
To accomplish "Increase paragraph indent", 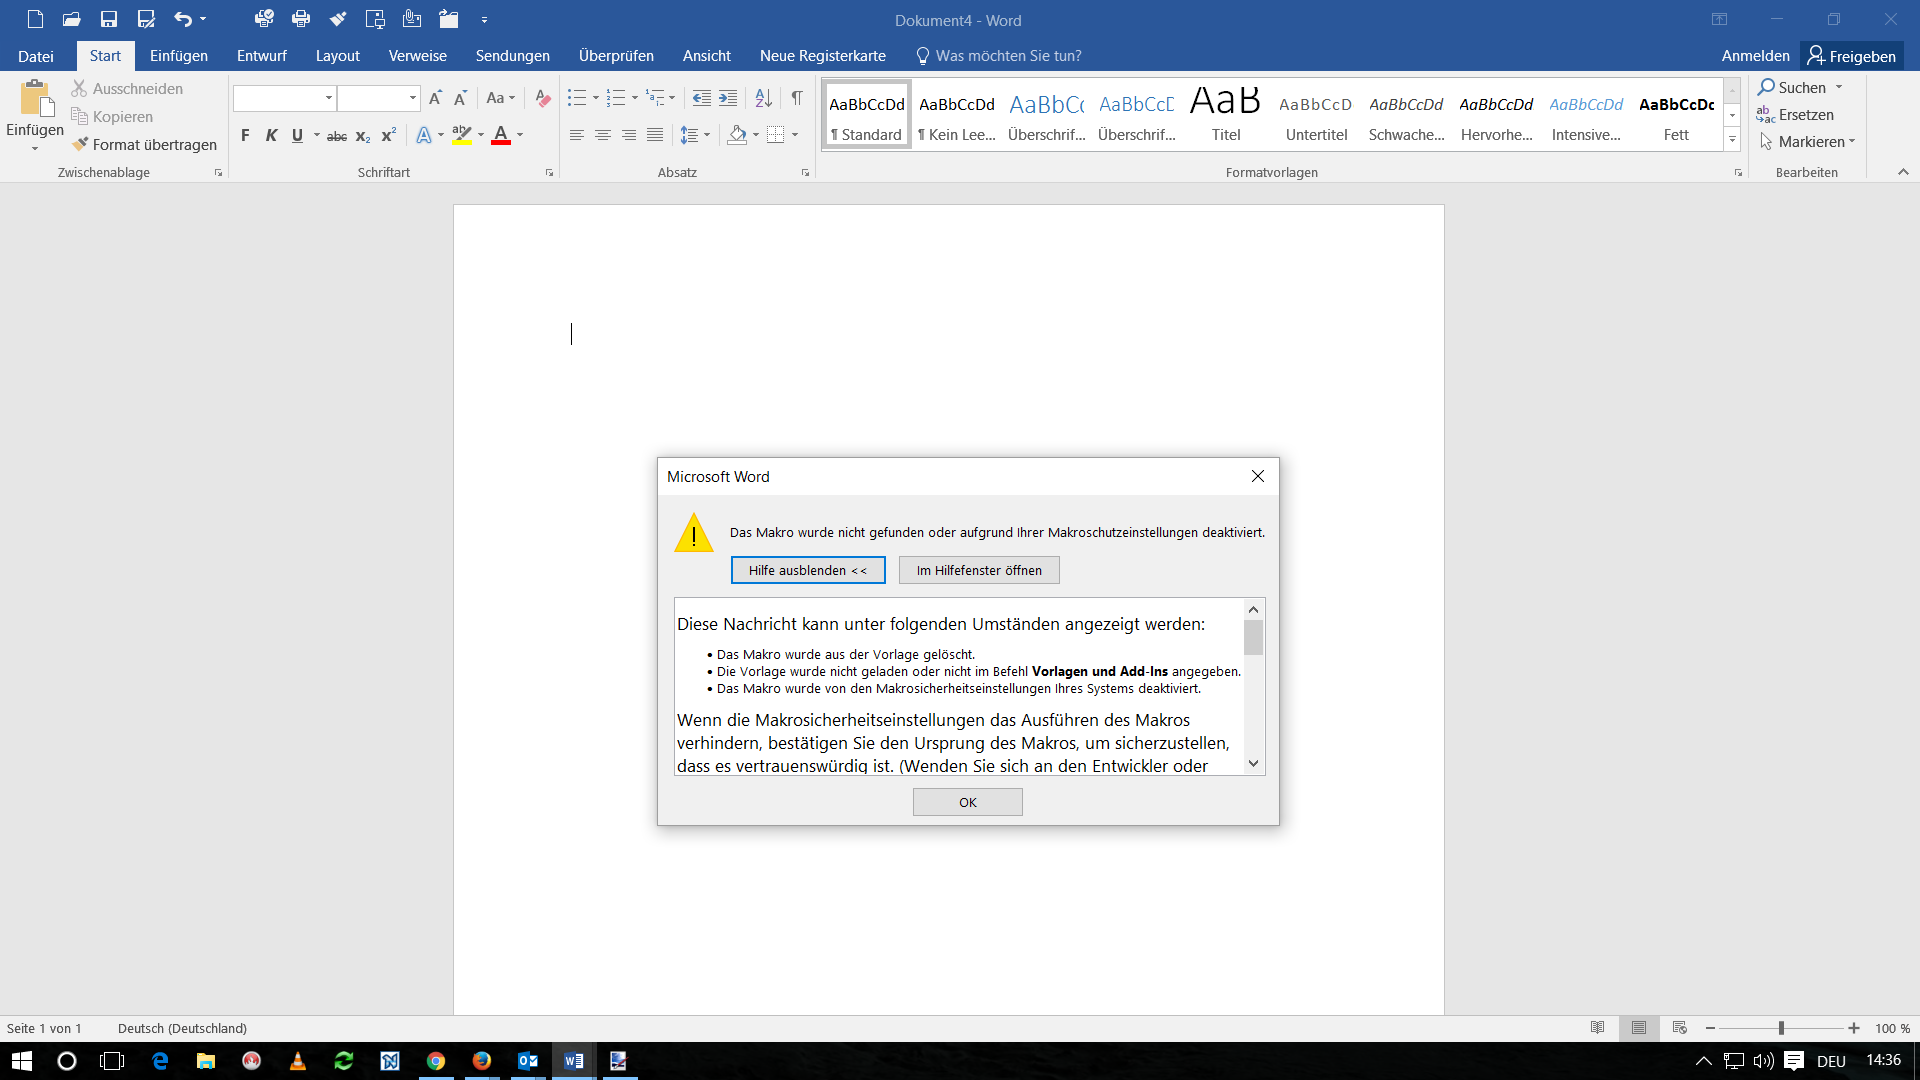I will pyautogui.click(x=728, y=98).
